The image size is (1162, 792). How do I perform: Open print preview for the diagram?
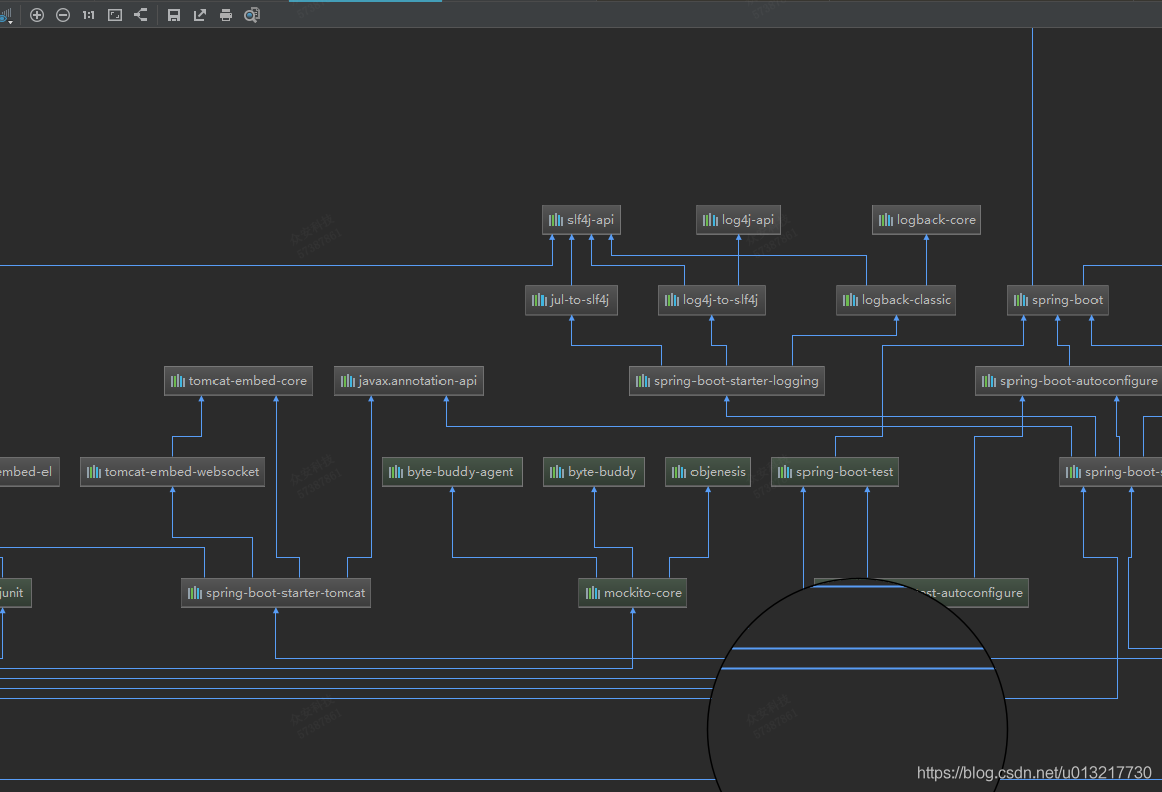(x=252, y=15)
